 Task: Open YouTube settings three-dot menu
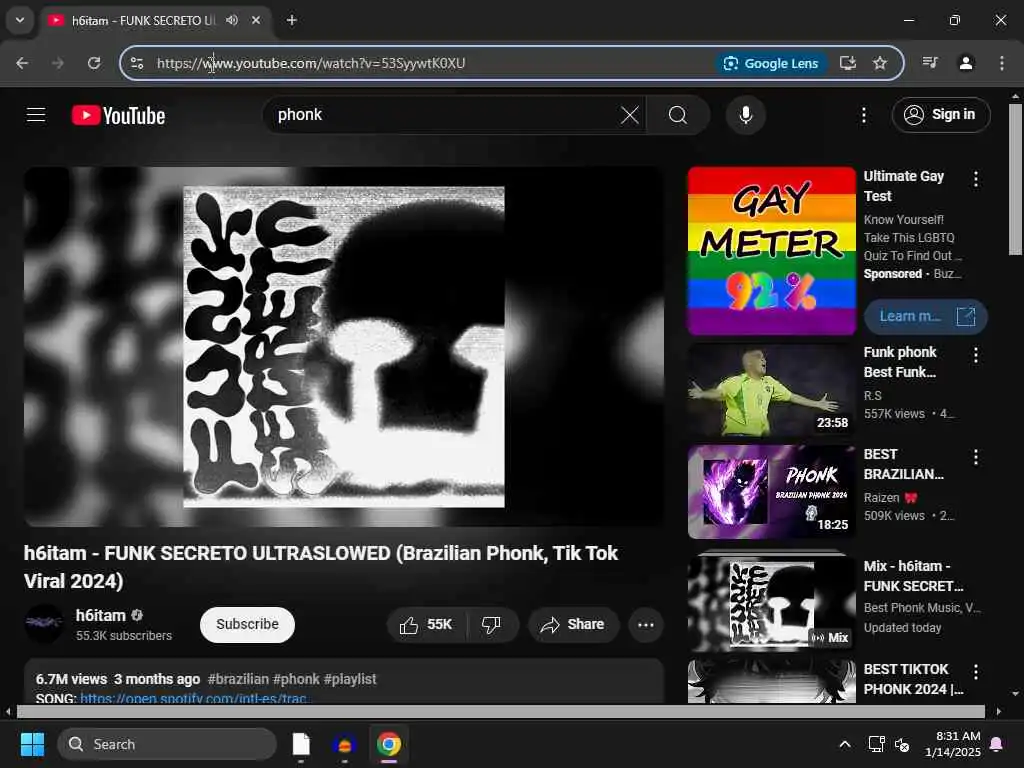pos(863,116)
